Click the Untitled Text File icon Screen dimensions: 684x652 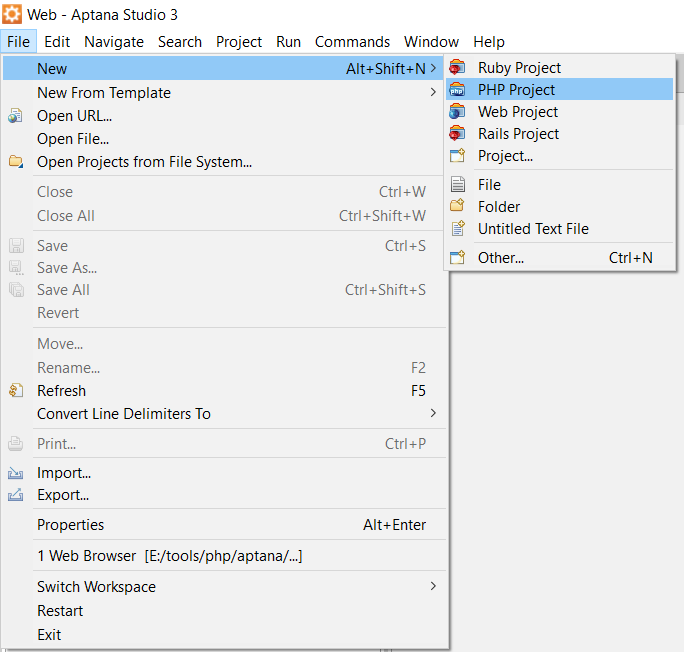click(x=458, y=229)
